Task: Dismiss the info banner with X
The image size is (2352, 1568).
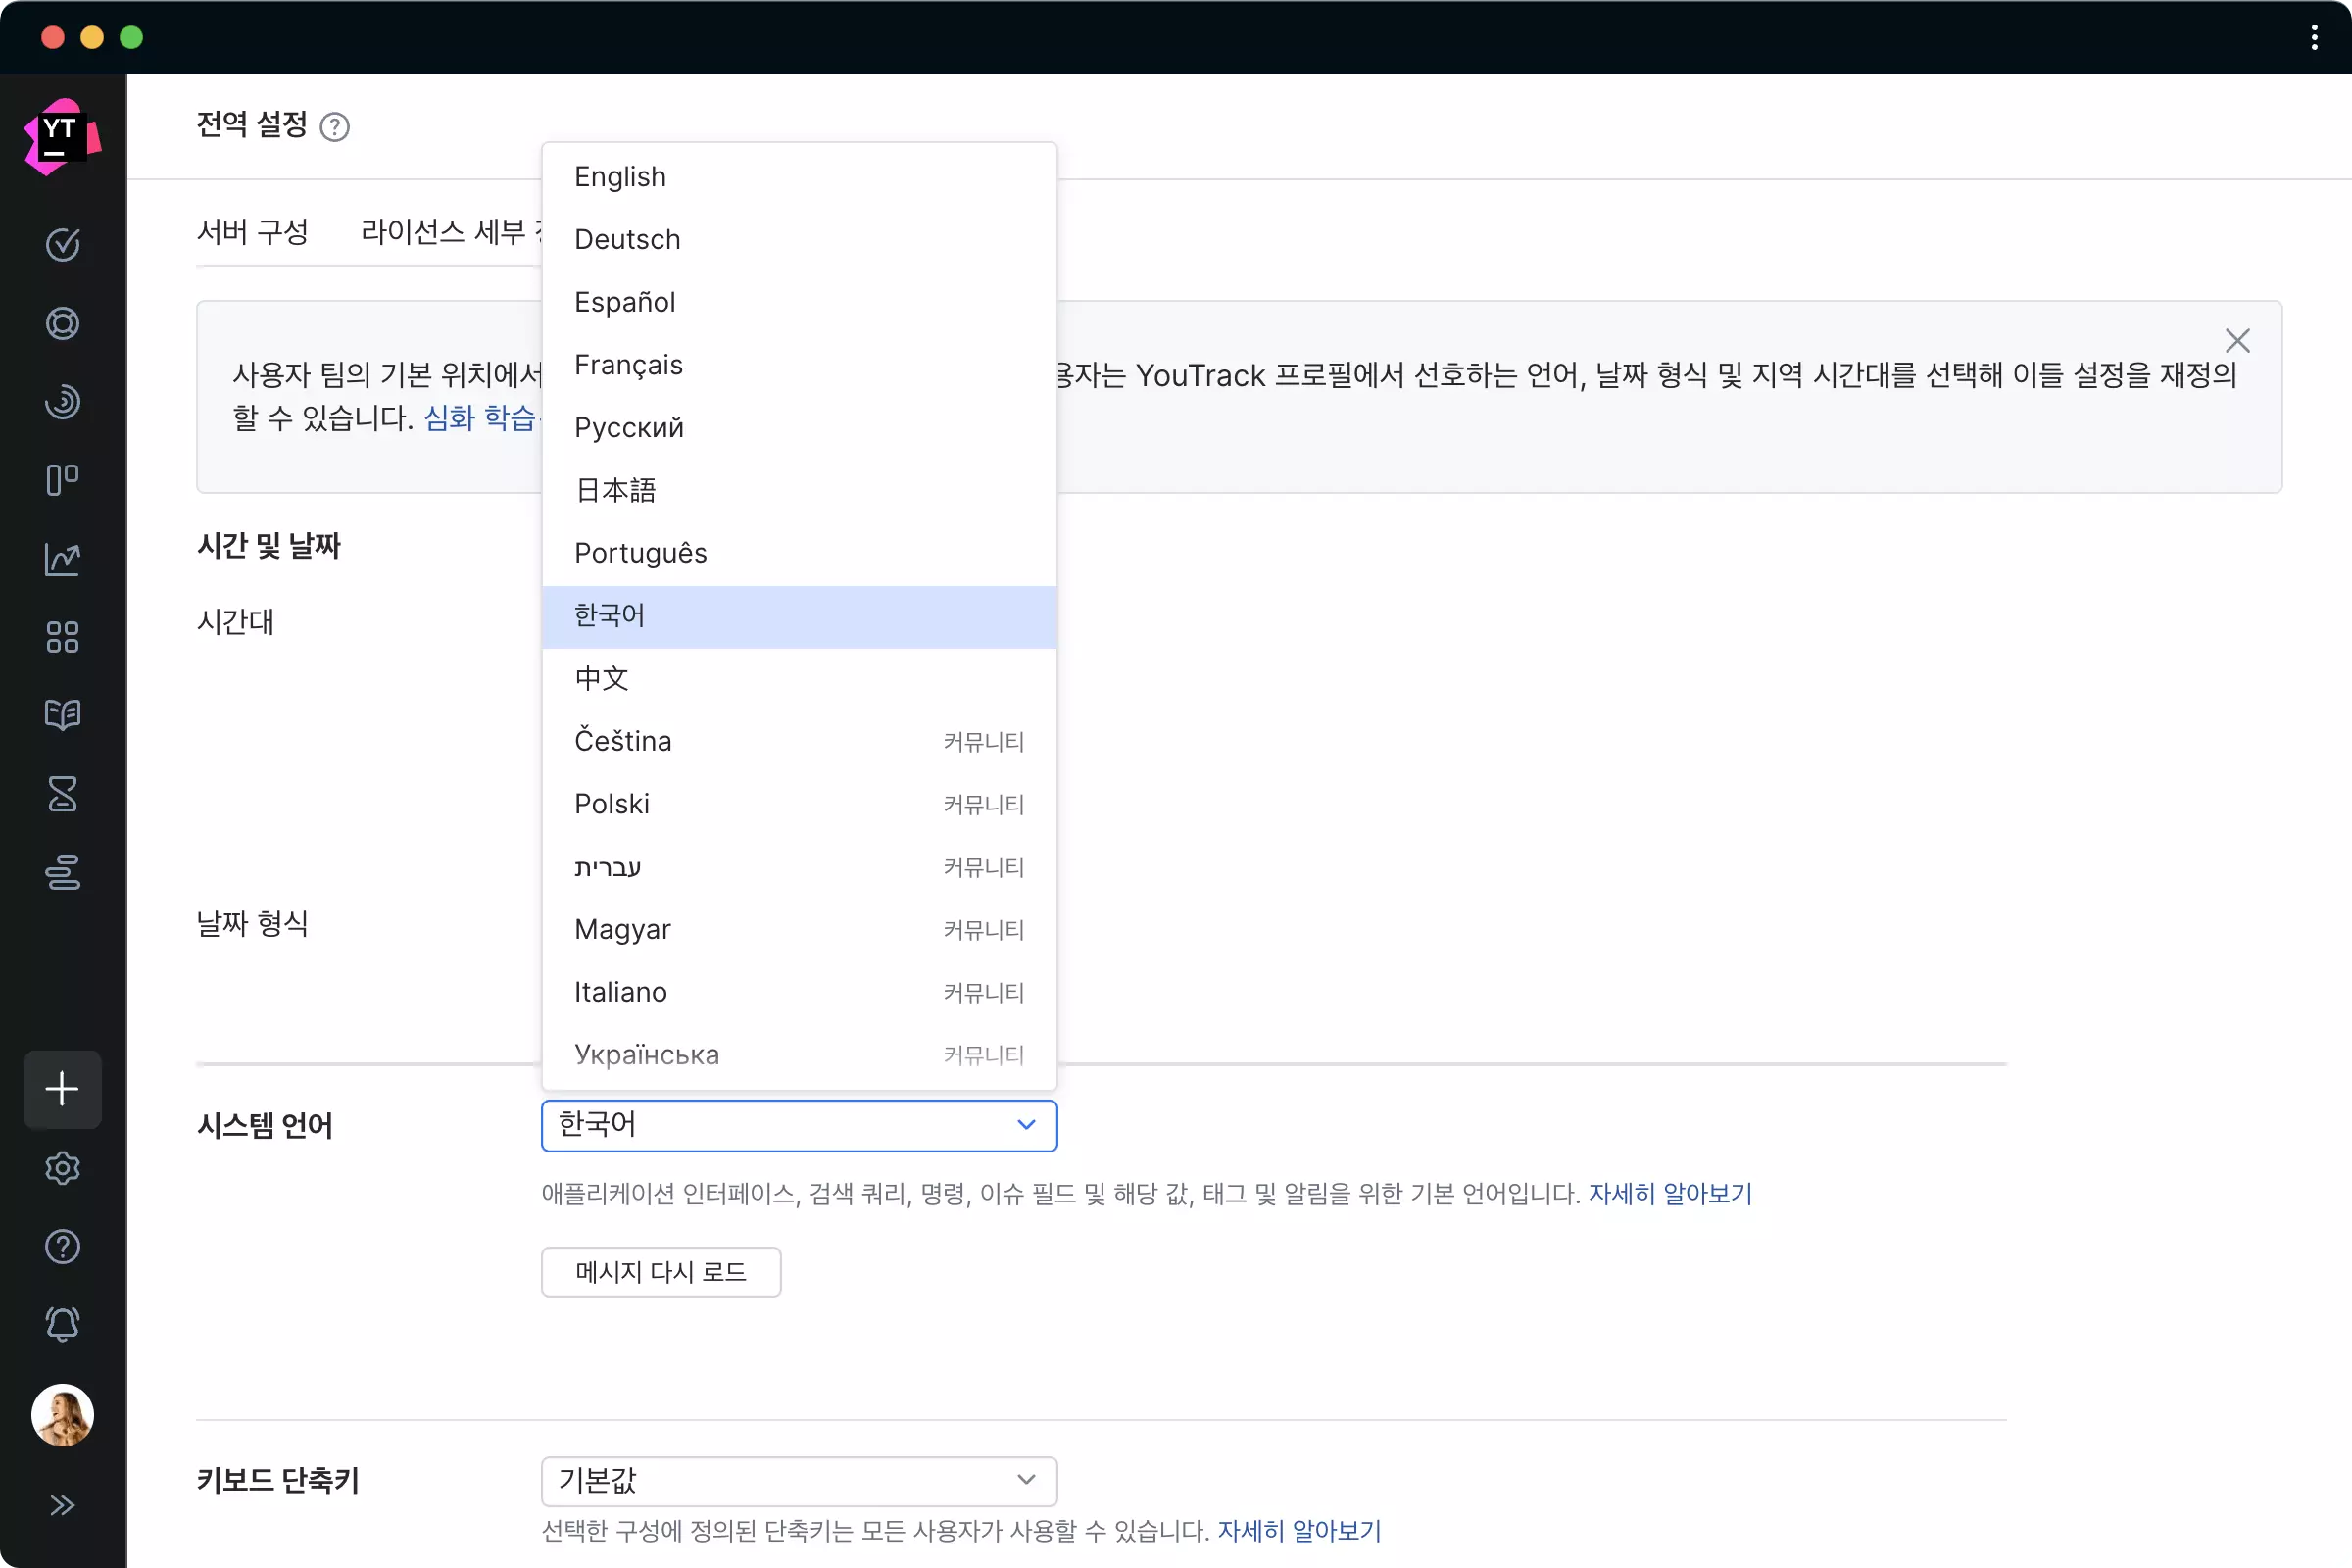Action: (2237, 341)
